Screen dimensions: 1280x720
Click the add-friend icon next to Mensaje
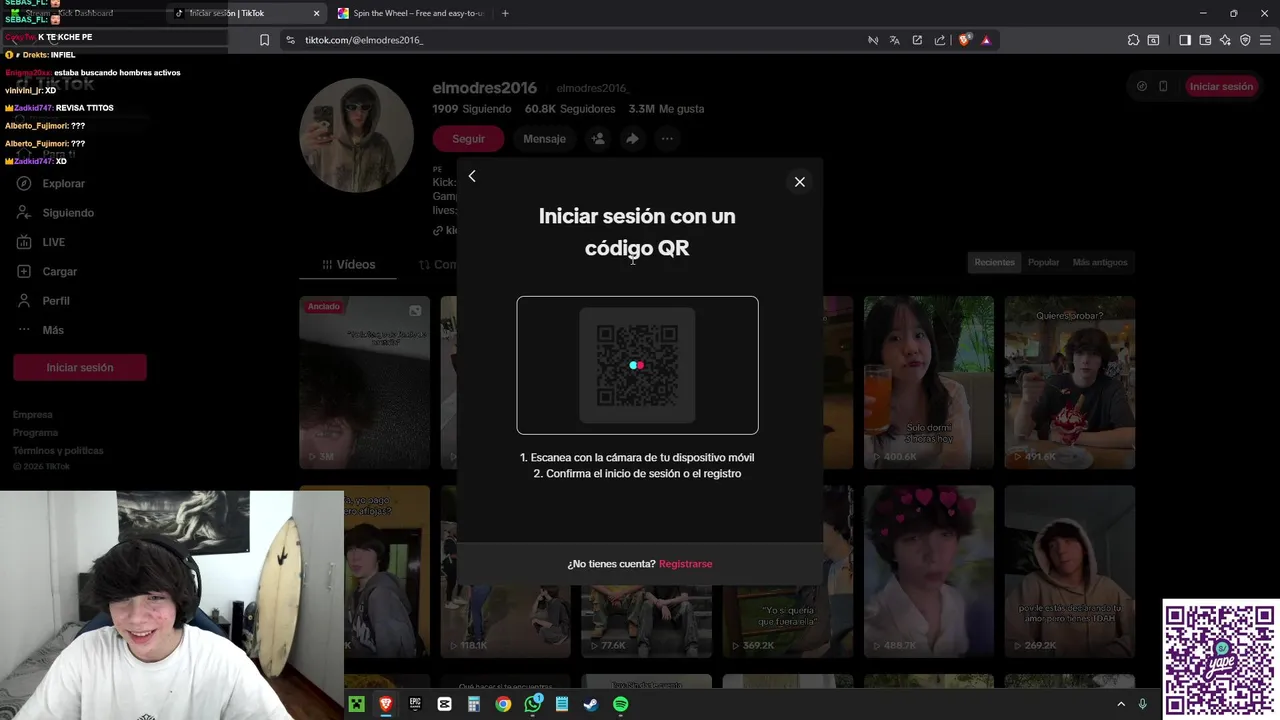[x=598, y=139]
